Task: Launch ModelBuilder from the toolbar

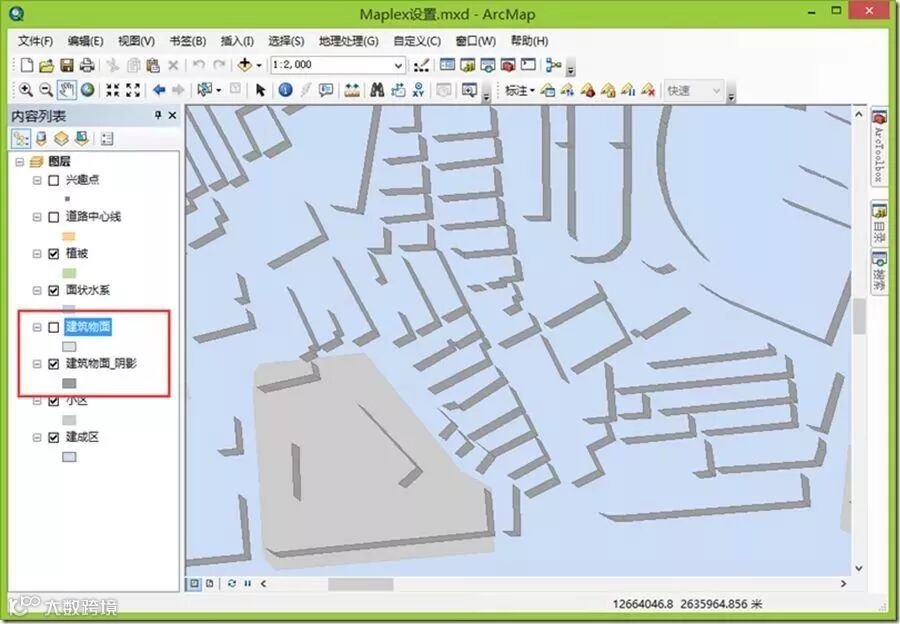Action: [x=553, y=65]
